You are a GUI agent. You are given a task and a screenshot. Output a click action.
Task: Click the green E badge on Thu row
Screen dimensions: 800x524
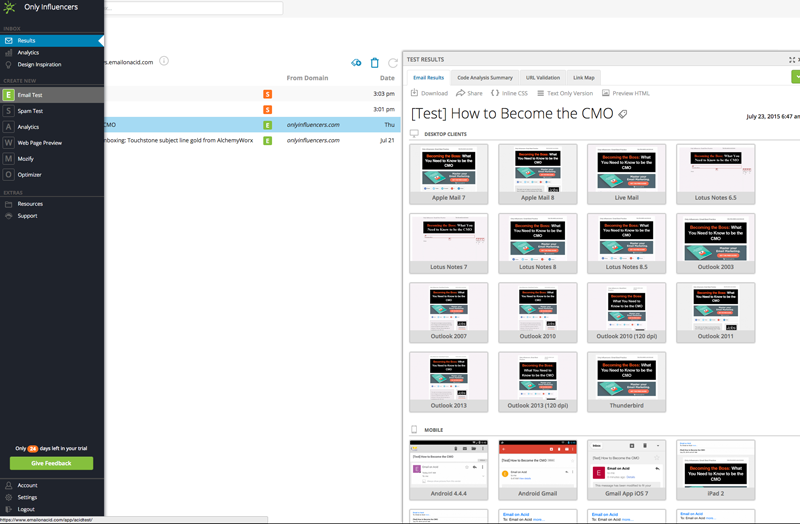point(267,125)
